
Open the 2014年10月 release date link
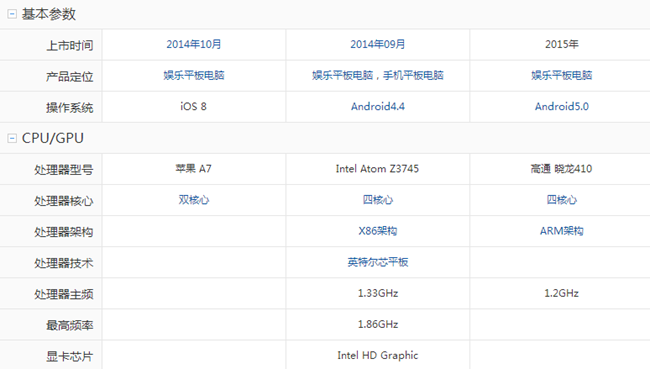click(x=194, y=44)
